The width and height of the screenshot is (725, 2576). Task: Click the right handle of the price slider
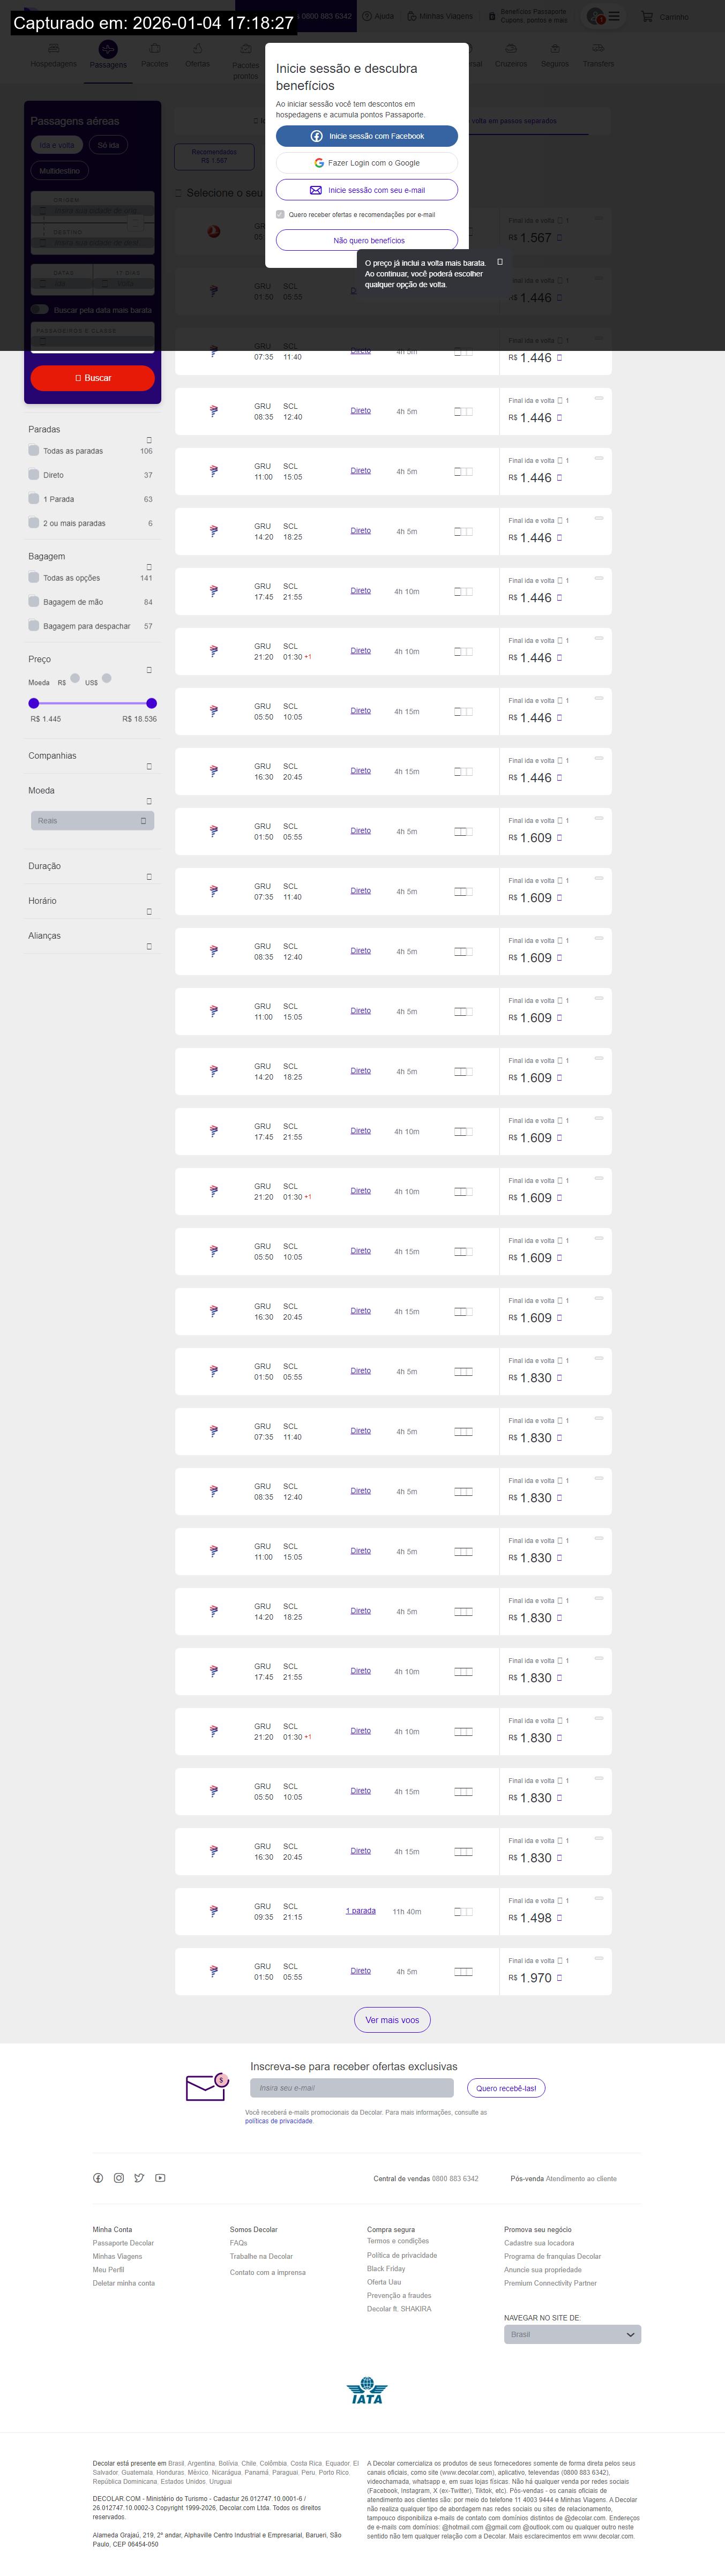coord(151,703)
